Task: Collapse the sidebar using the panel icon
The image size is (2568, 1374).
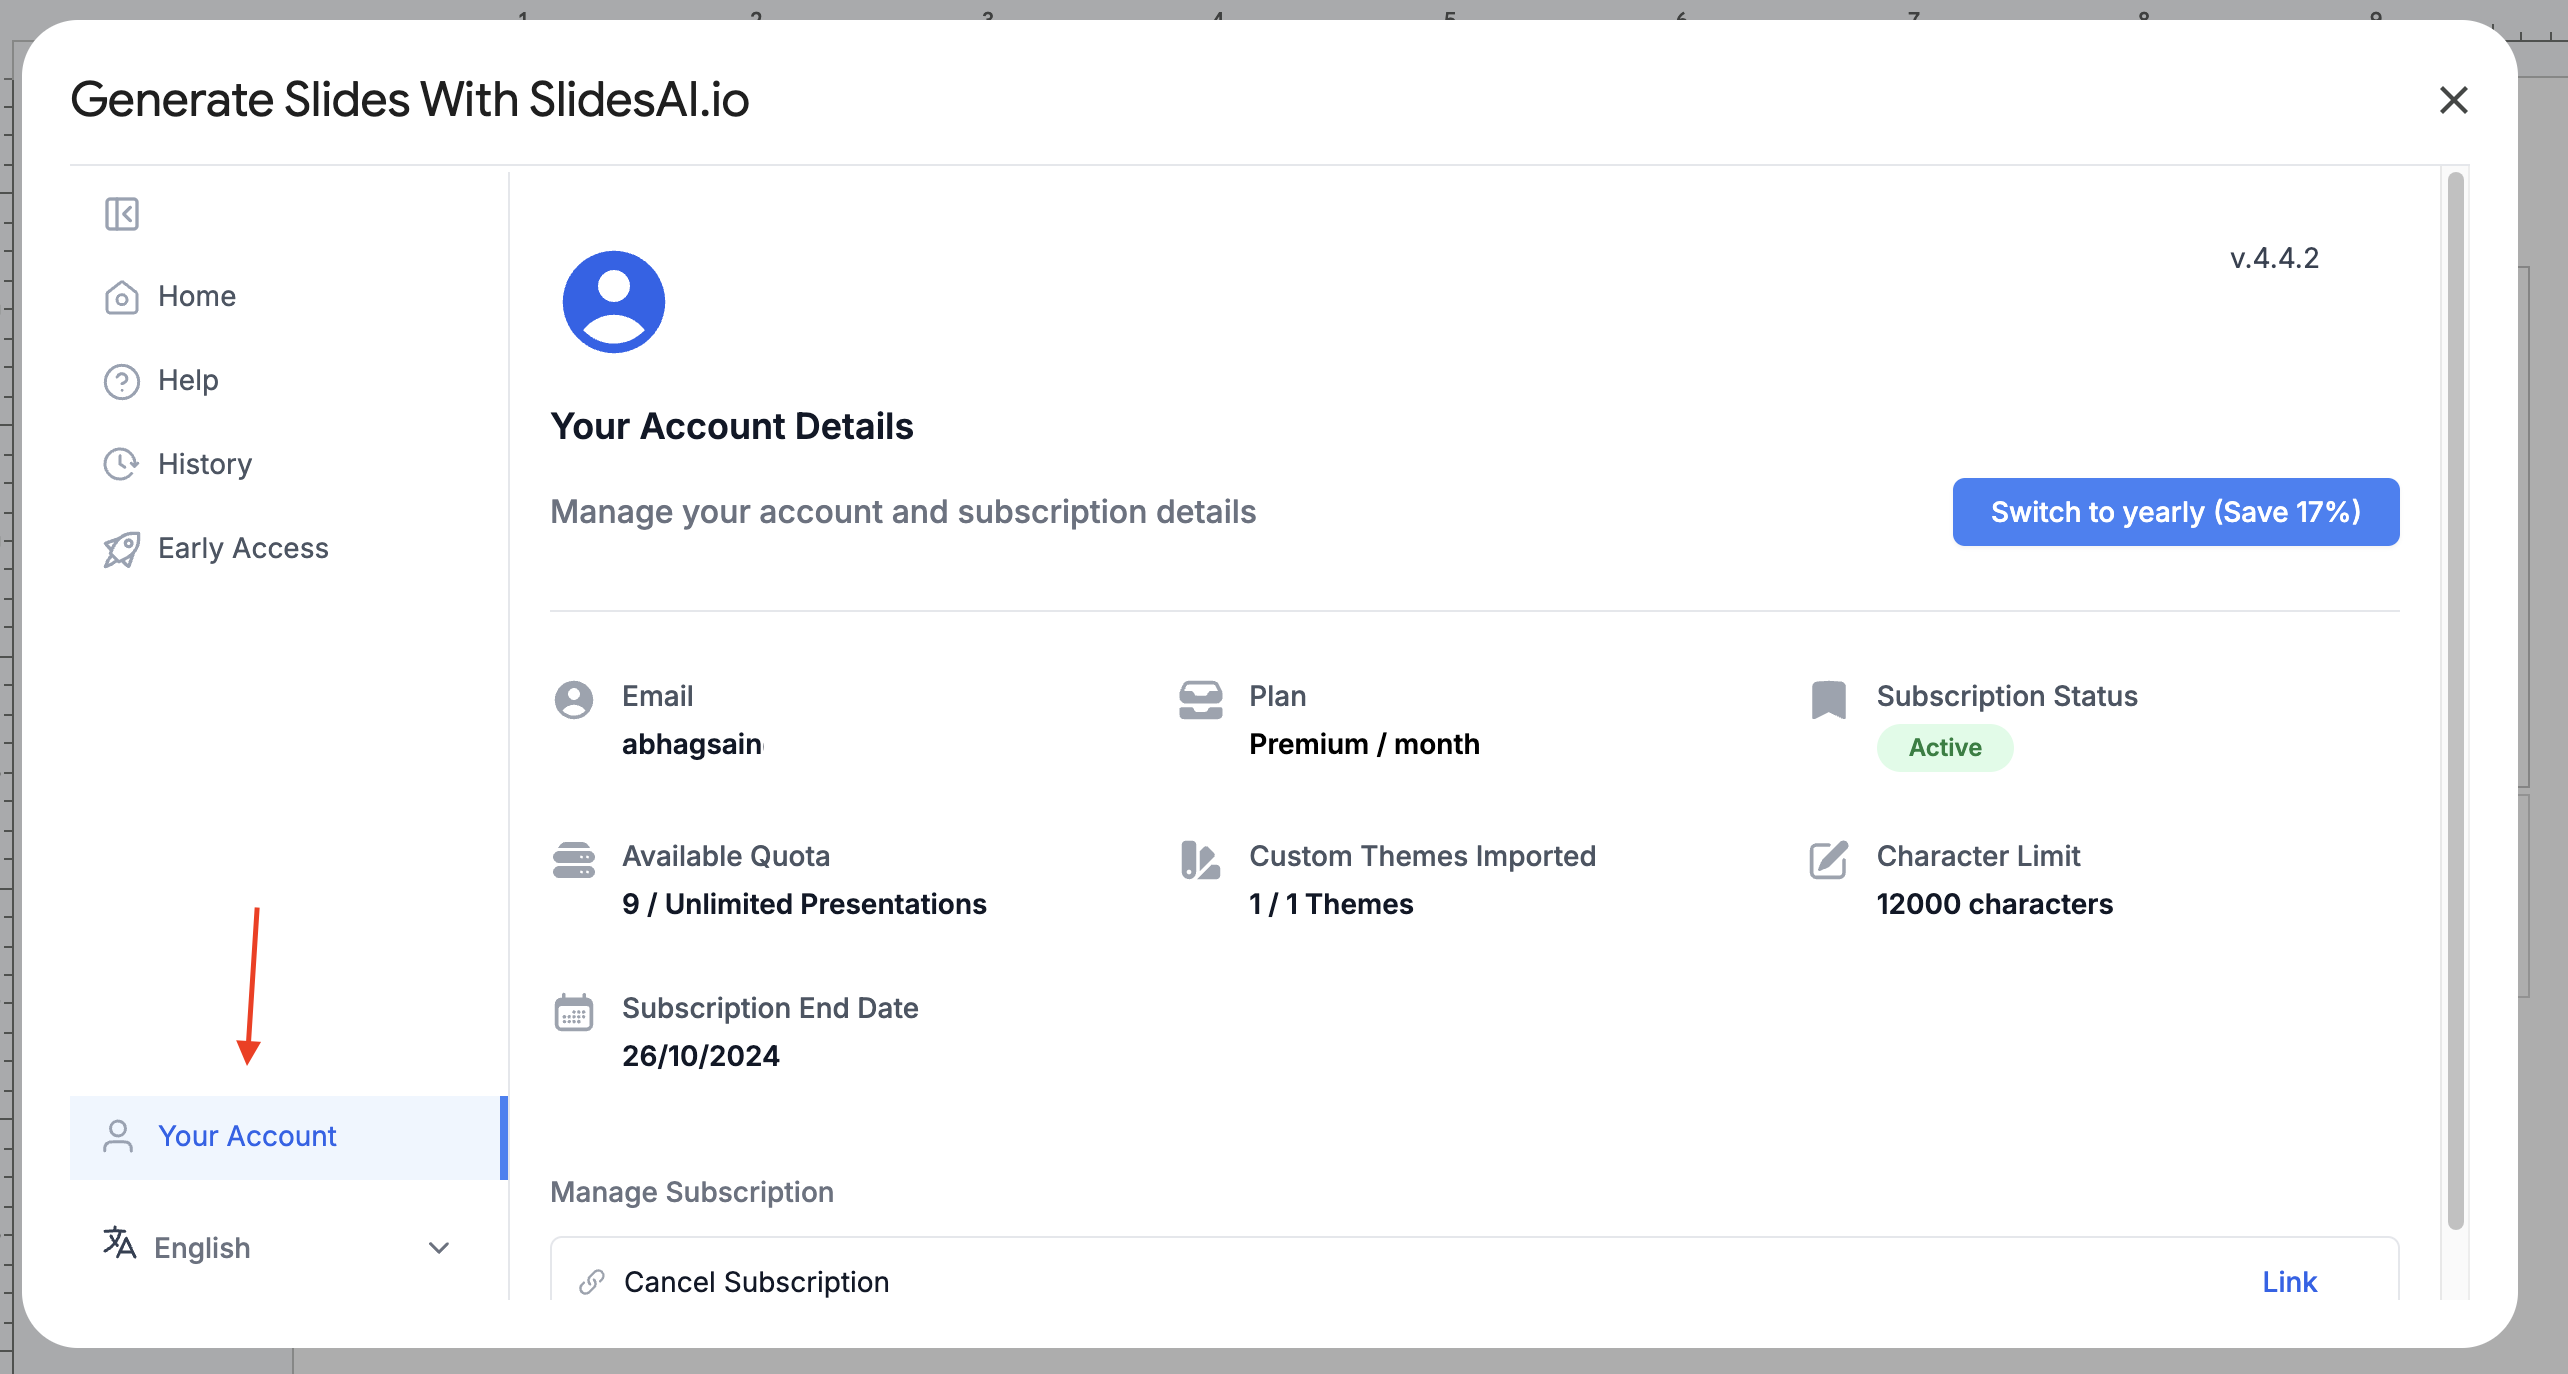Action: (x=122, y=214)
